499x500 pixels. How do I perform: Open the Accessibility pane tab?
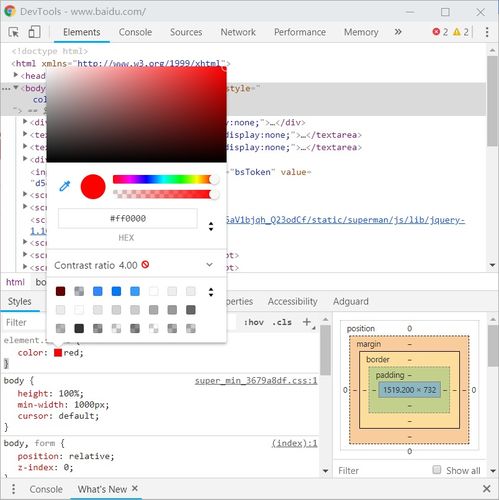click(x=292, y=301)
